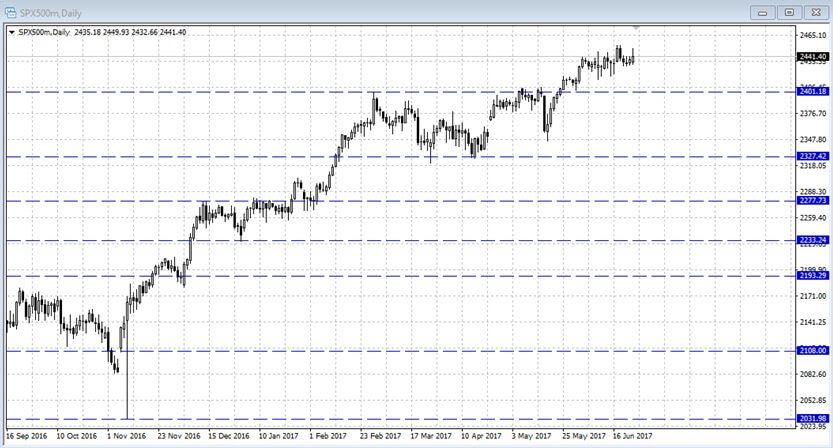The width and height of the screenshot is (833, 448).
Task: Click the small arrow before SPX500m,Daily label
Action: coord(11,32)
